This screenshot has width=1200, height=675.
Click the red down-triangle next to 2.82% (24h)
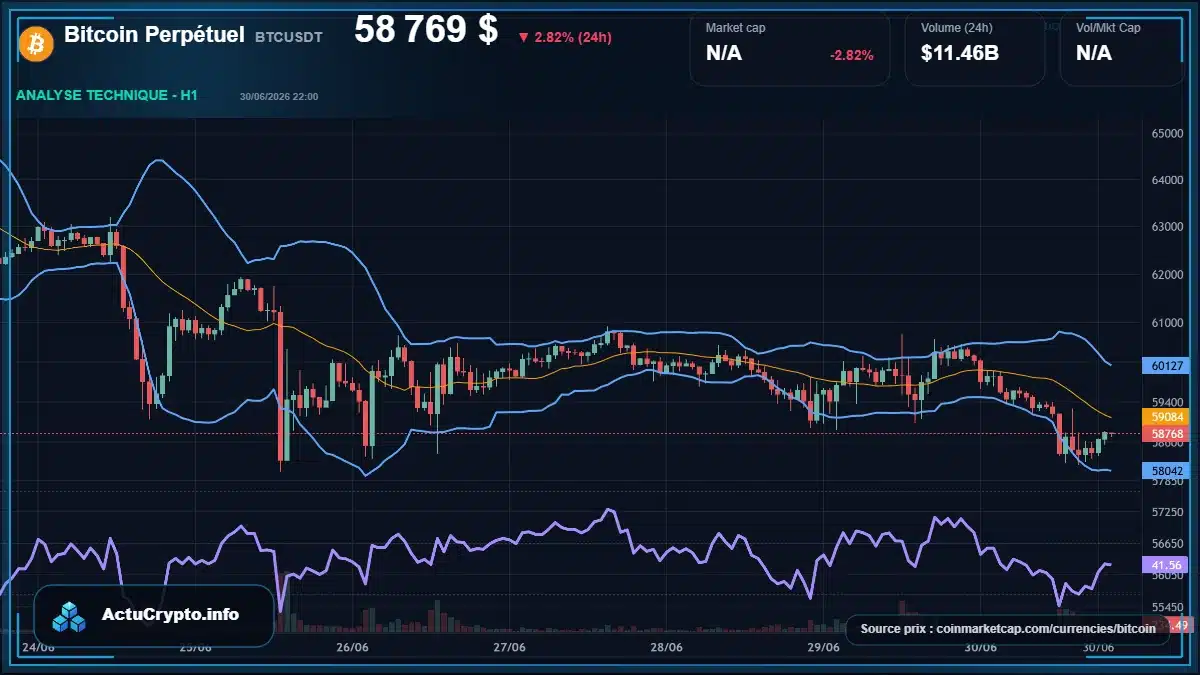coord(523,38)
